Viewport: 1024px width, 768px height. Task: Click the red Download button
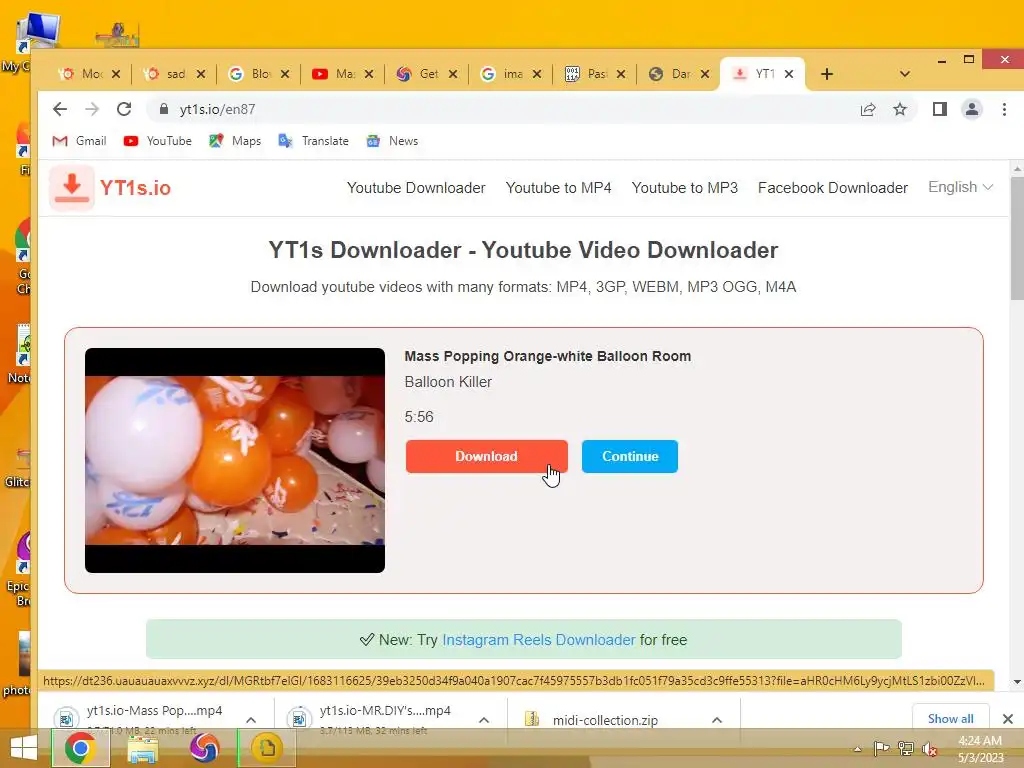[x=487, y=456]
